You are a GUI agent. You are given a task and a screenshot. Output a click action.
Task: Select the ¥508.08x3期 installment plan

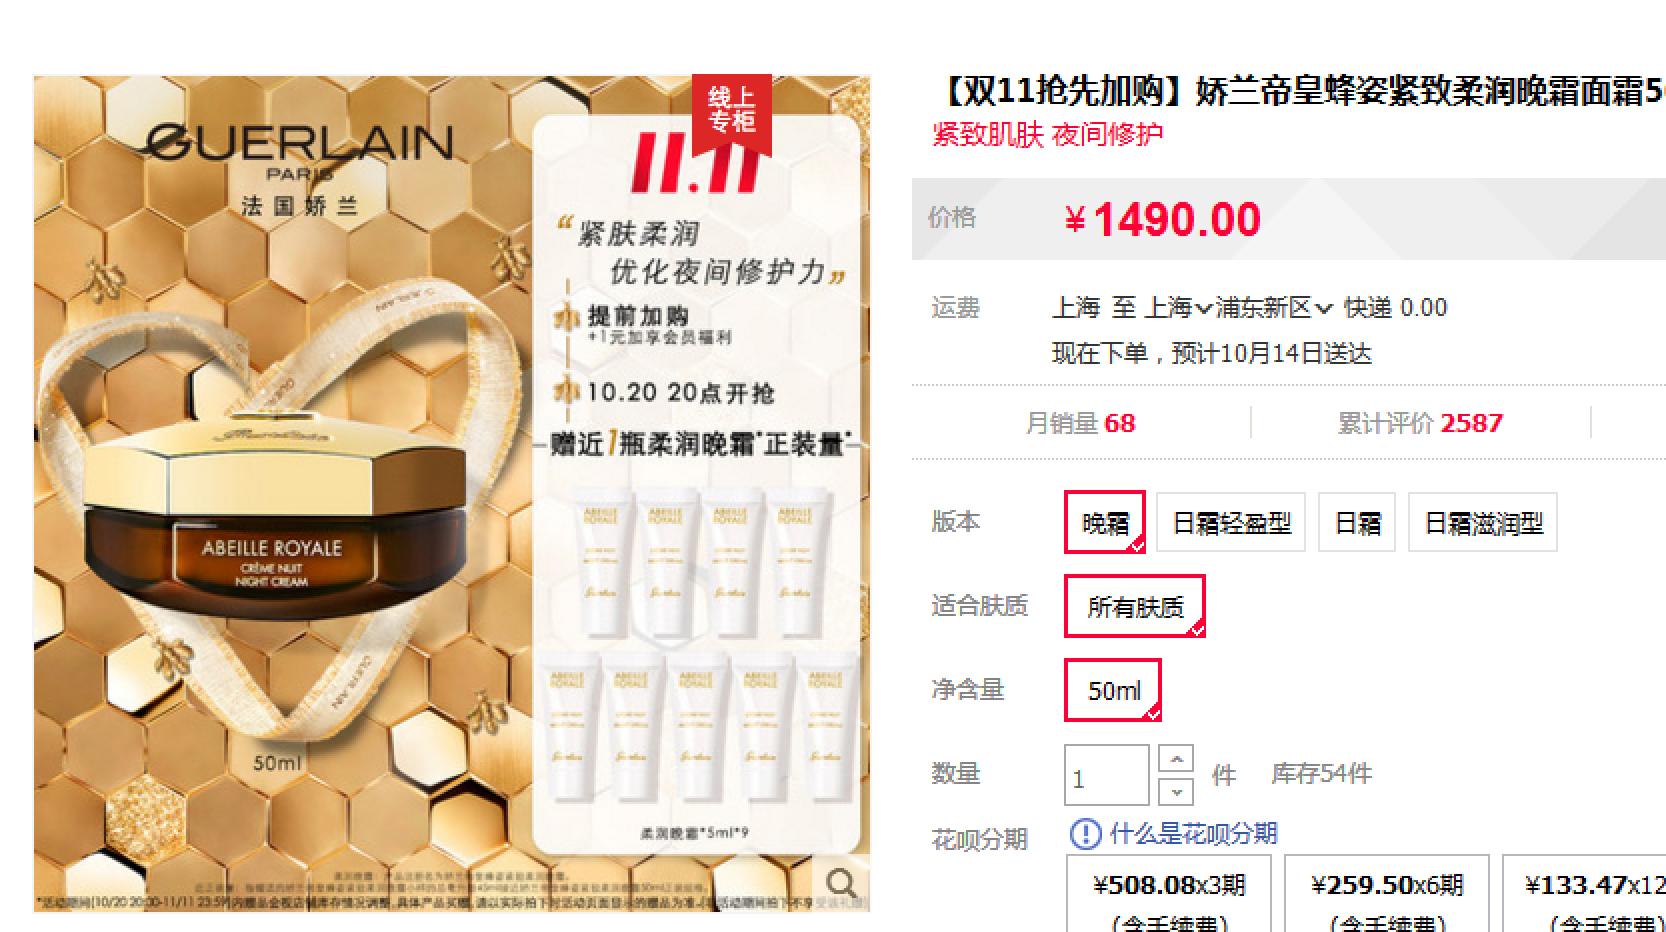point(1169,894)
